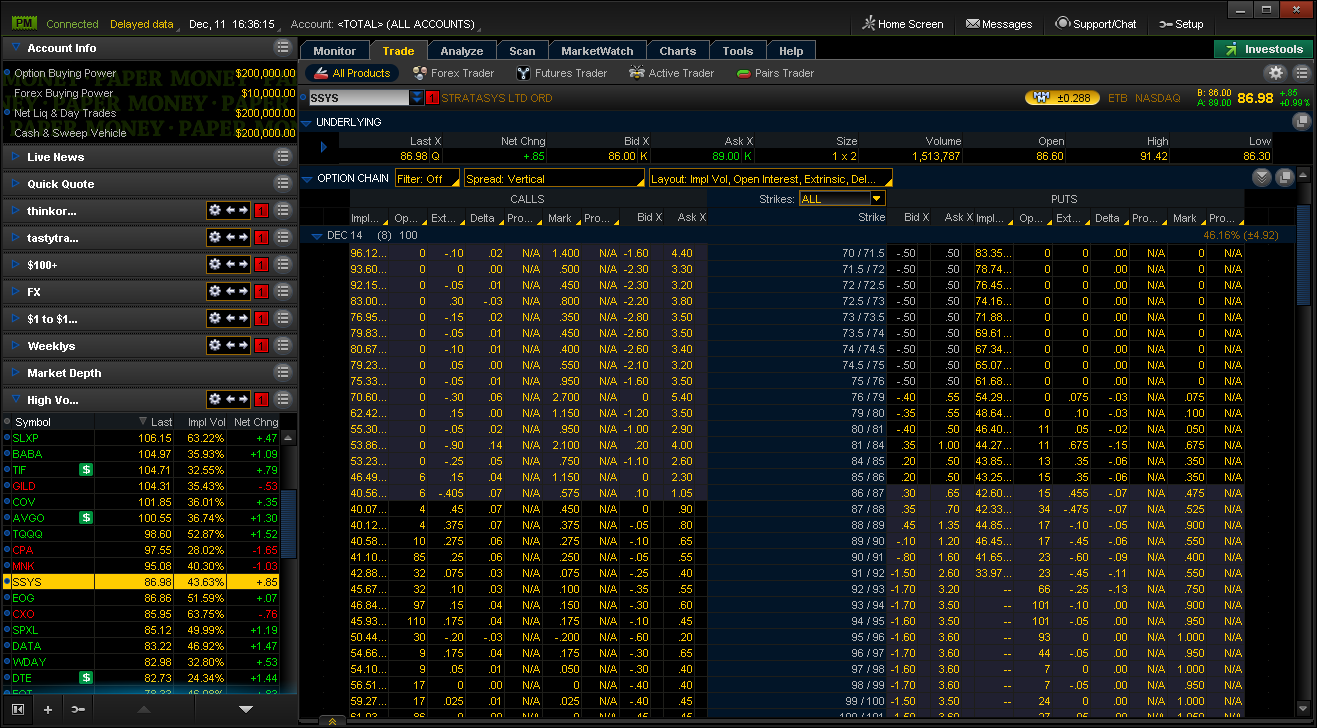
Task: Switch to the Tools tab
Action: click(738, 51)
